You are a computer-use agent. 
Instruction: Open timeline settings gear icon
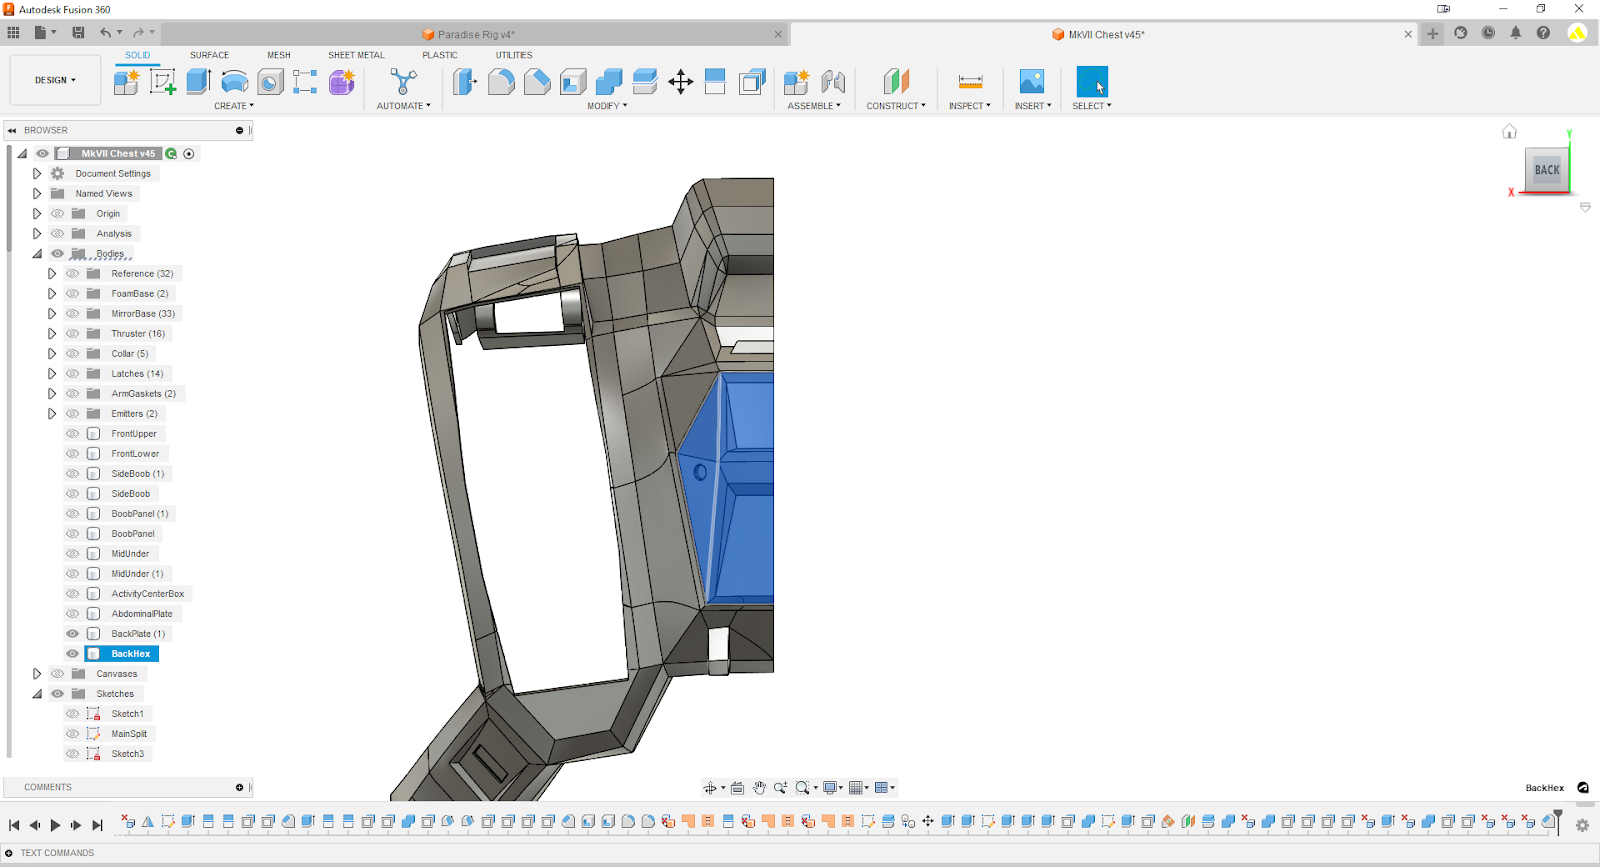click(x=1582, y=825)
